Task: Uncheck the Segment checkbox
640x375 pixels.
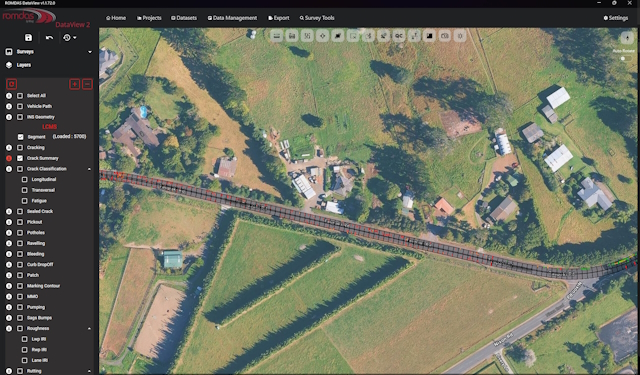Action: 20,137
